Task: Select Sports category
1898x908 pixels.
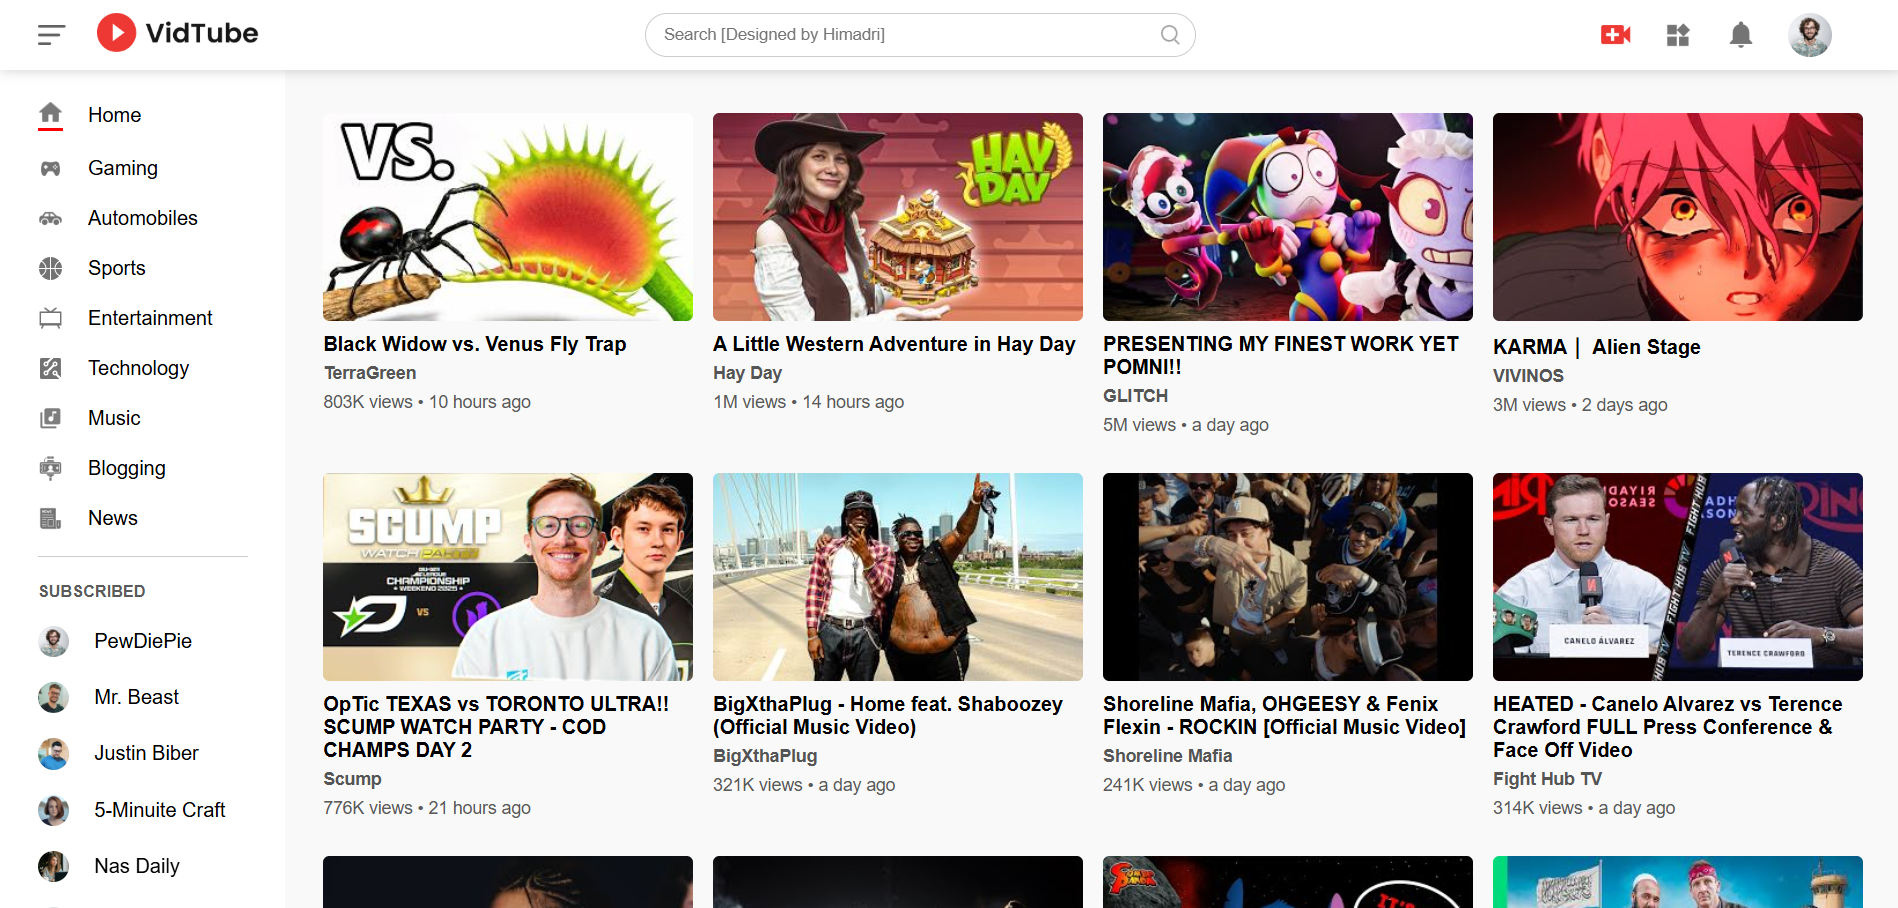Action: point(117,268)
